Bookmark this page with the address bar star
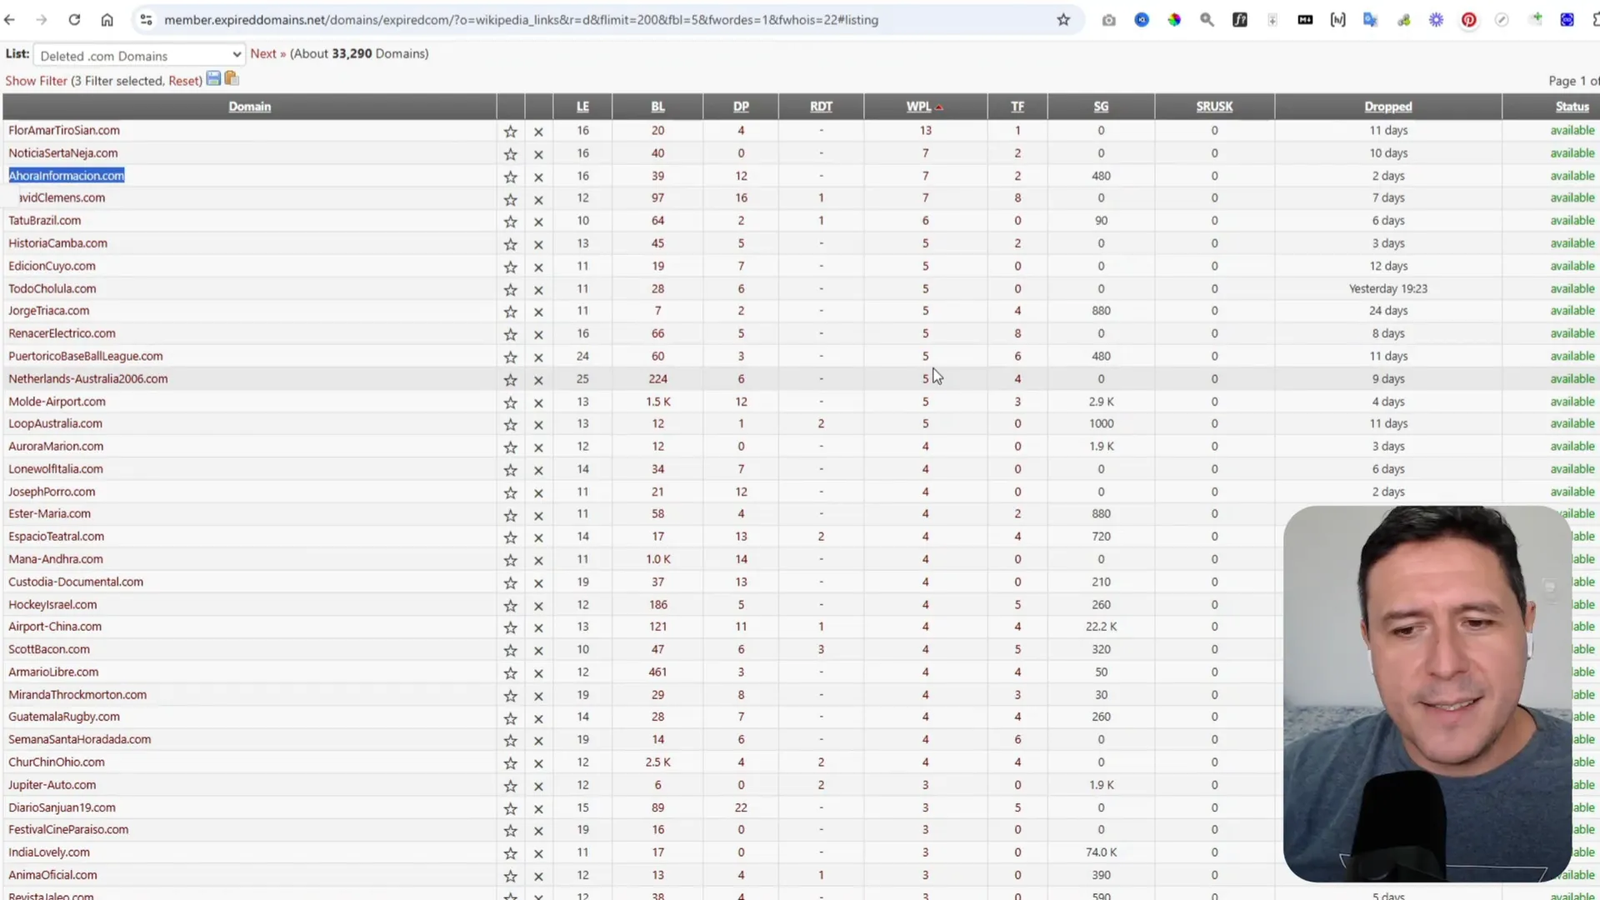Image resolution: width=1600 pixels, height=900 pixels. tap(1063, 20)
